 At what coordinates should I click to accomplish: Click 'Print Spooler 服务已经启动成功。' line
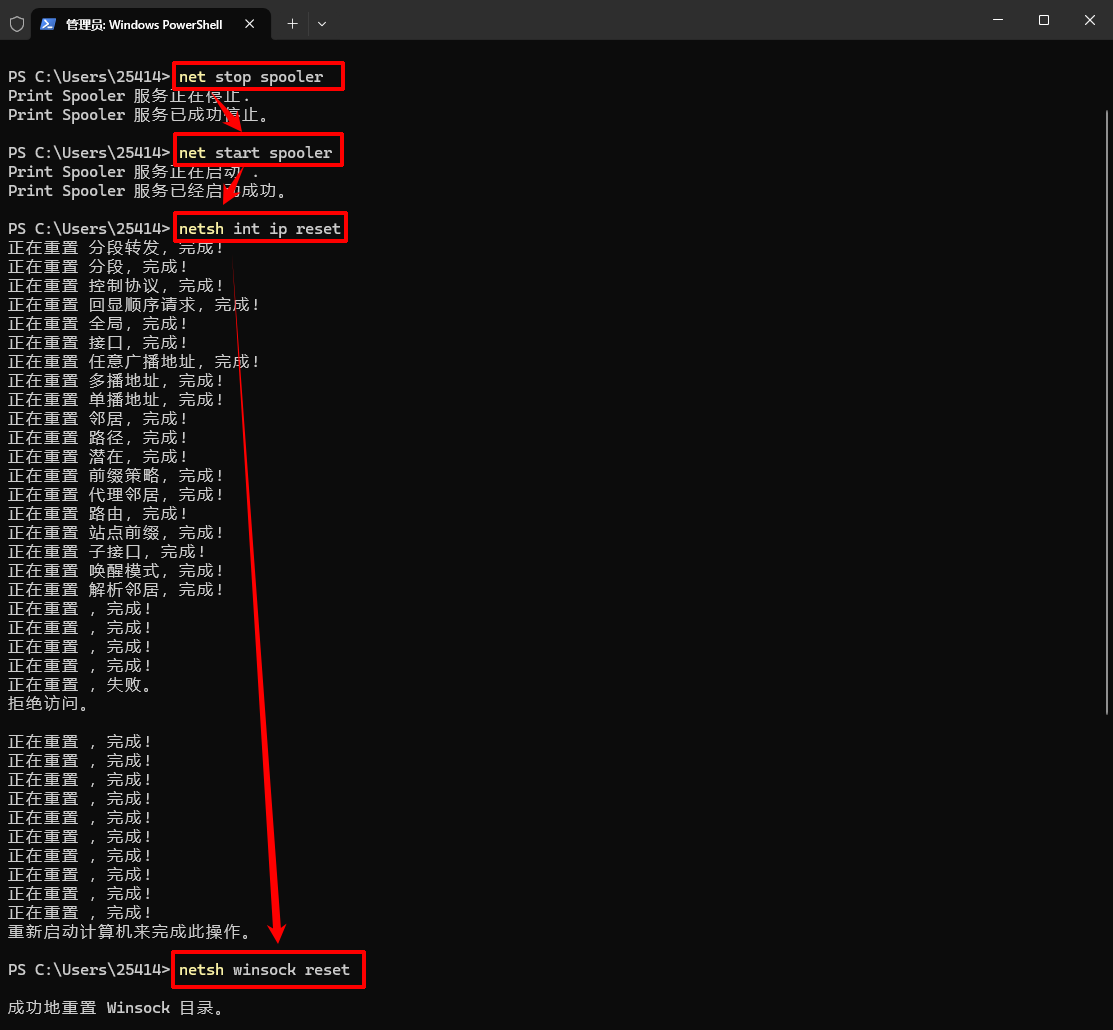(x=148, y=191)
